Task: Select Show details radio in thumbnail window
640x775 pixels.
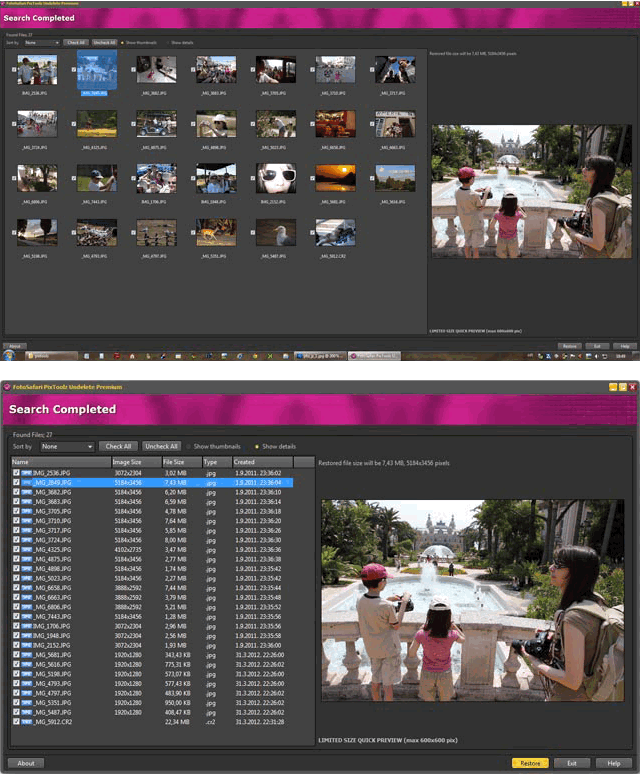Action: click(x=168, y=43)
